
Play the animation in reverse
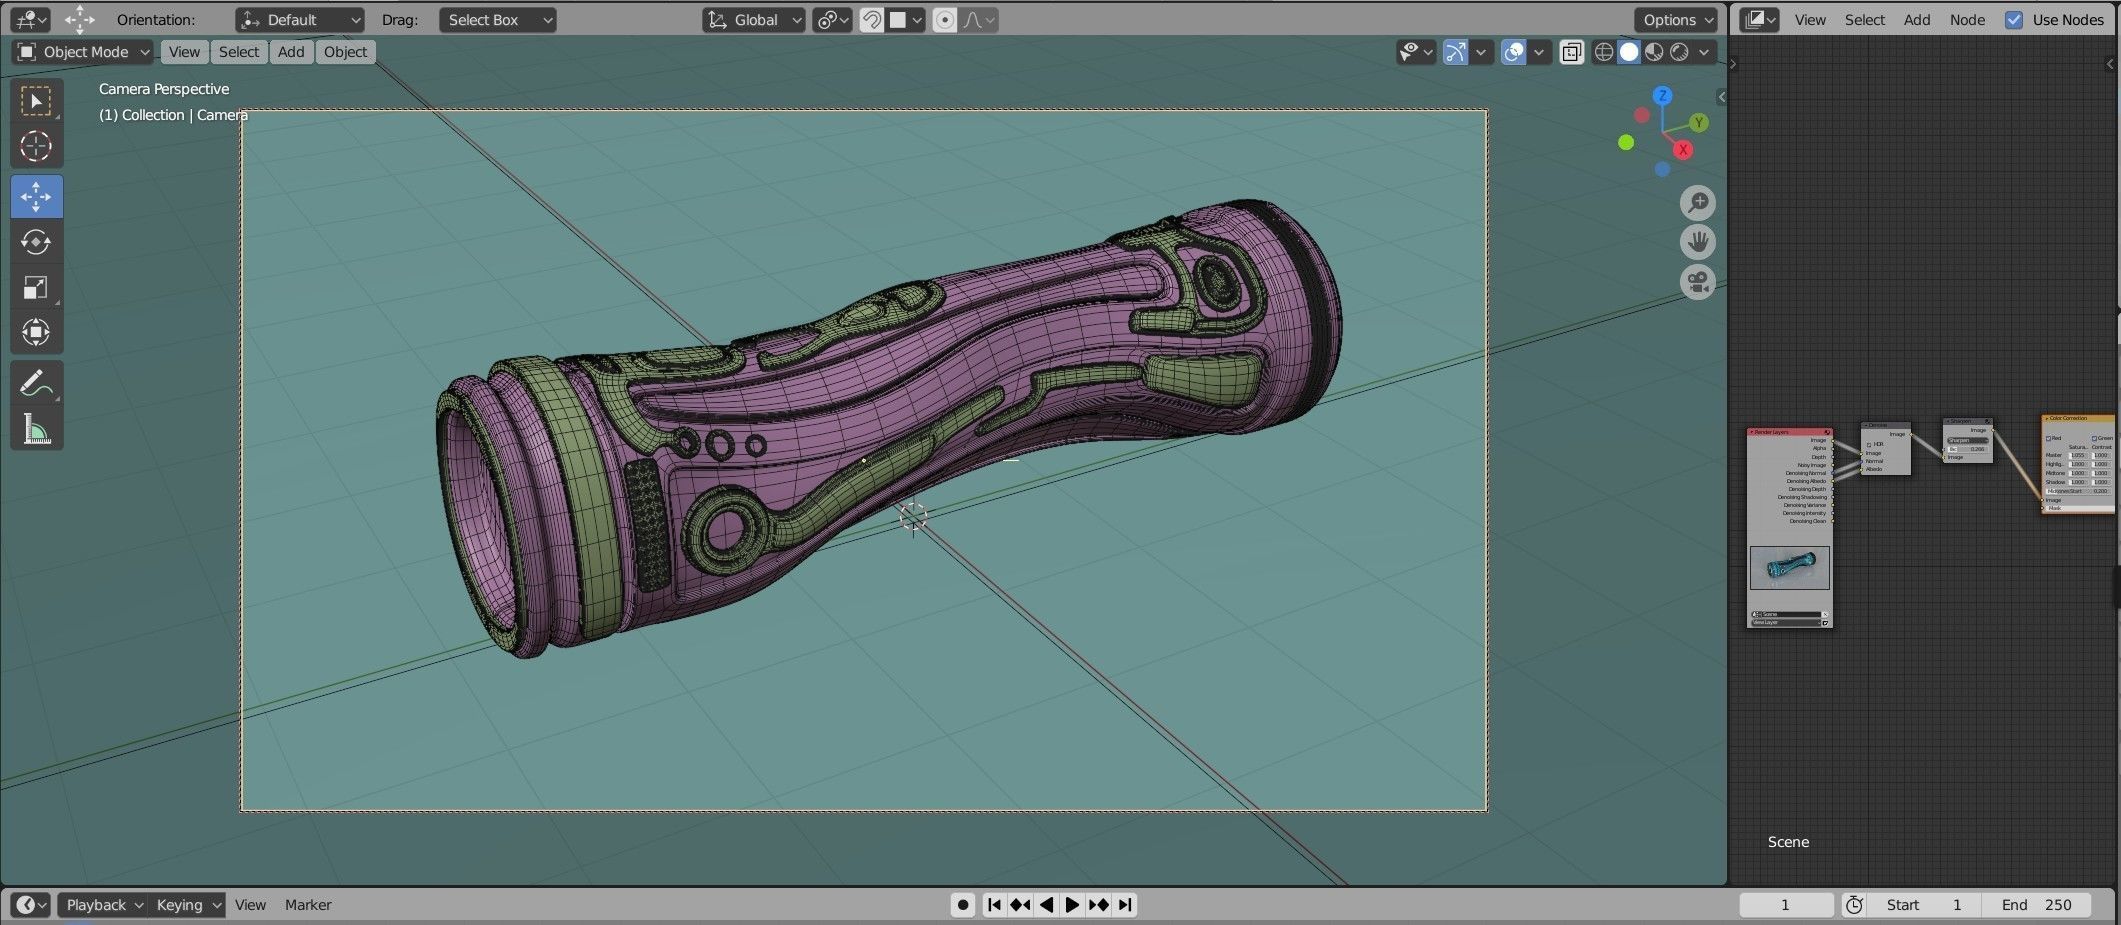point(1046,904)
